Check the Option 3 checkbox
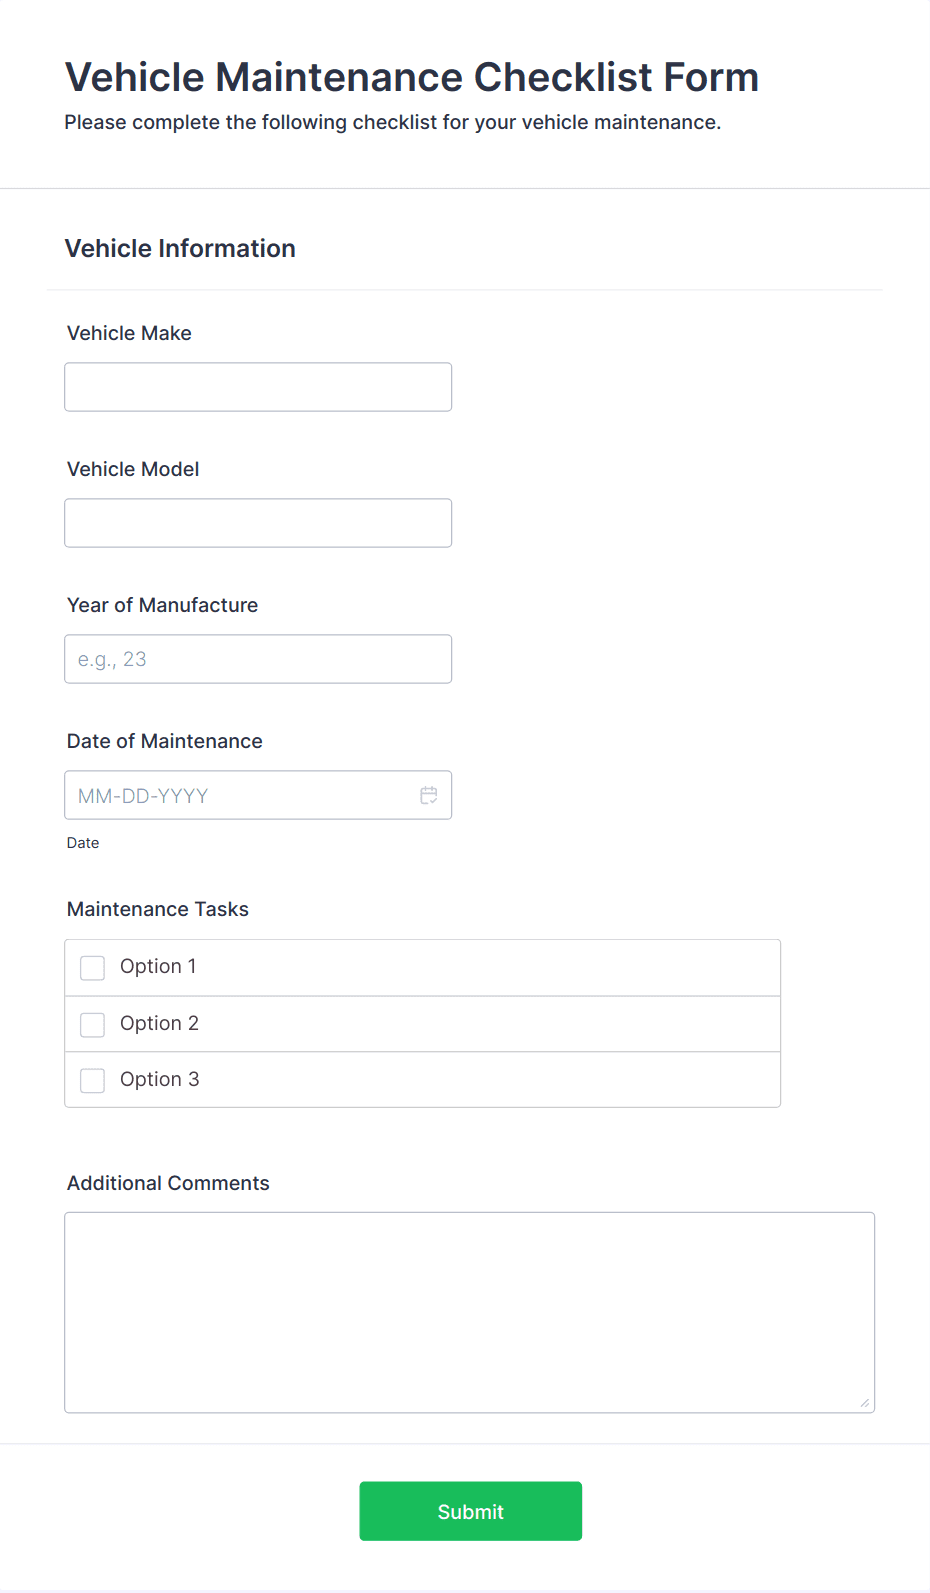This screenshot has width=930, height=1593. click(92, 1080)
